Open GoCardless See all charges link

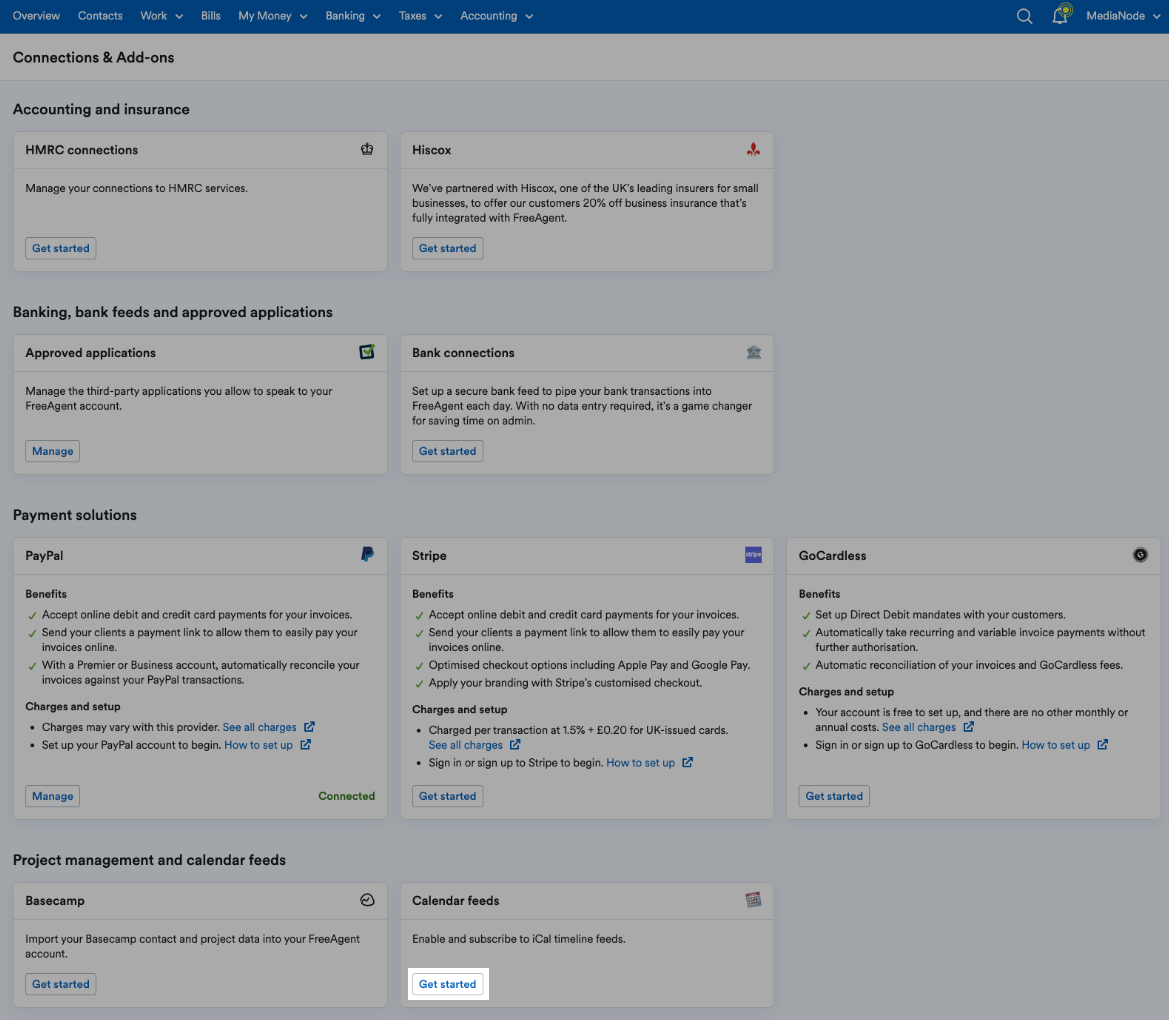[x=918, y=727]
